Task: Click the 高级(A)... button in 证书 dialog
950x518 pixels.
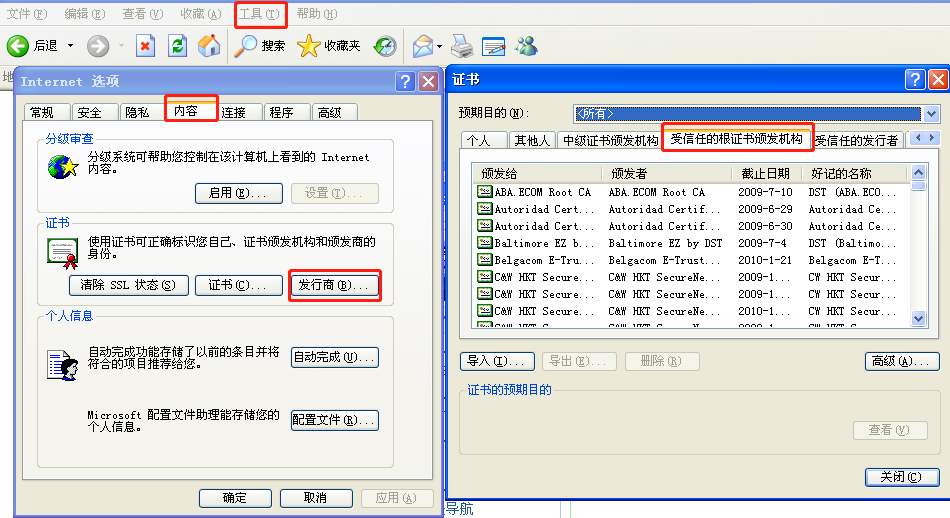Action: 902,361
